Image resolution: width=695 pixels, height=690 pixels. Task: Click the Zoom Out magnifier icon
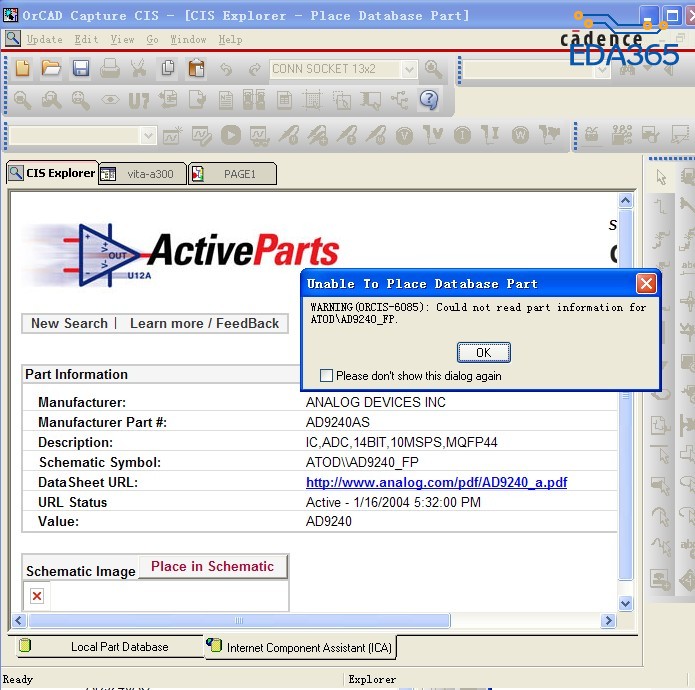coord(81,100)
